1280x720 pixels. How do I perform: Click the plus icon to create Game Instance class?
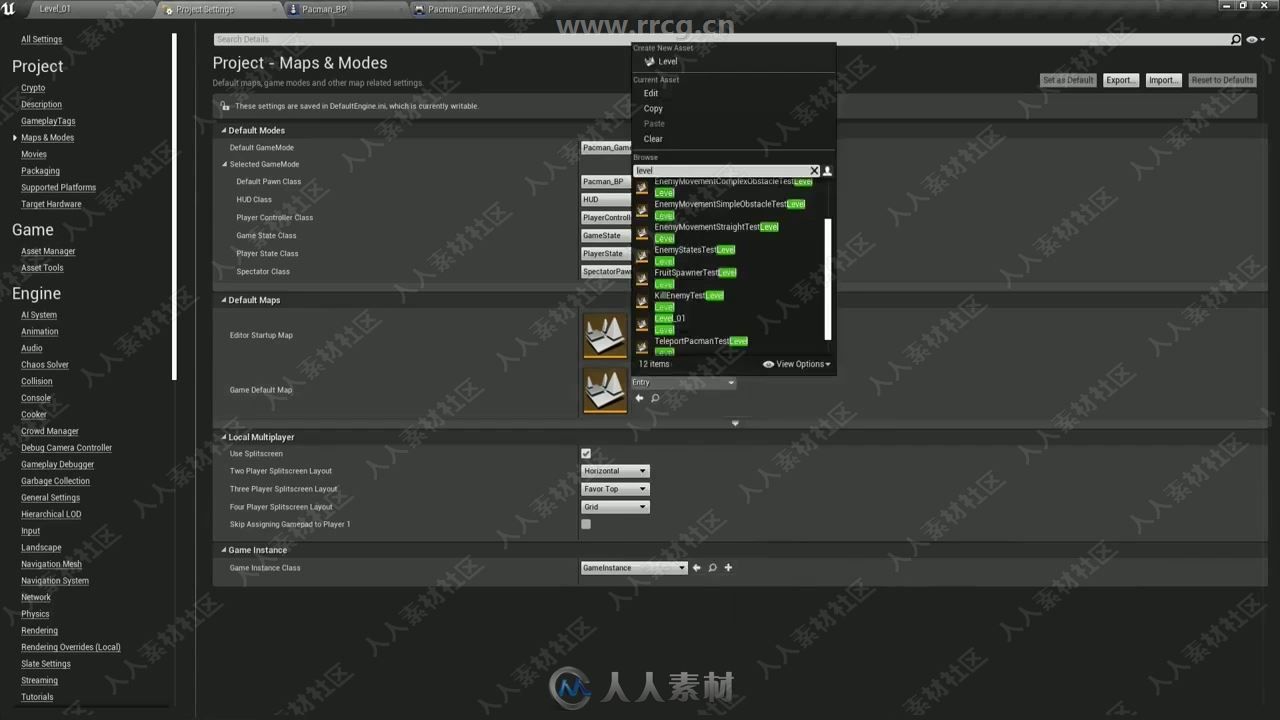click(728, 568)
